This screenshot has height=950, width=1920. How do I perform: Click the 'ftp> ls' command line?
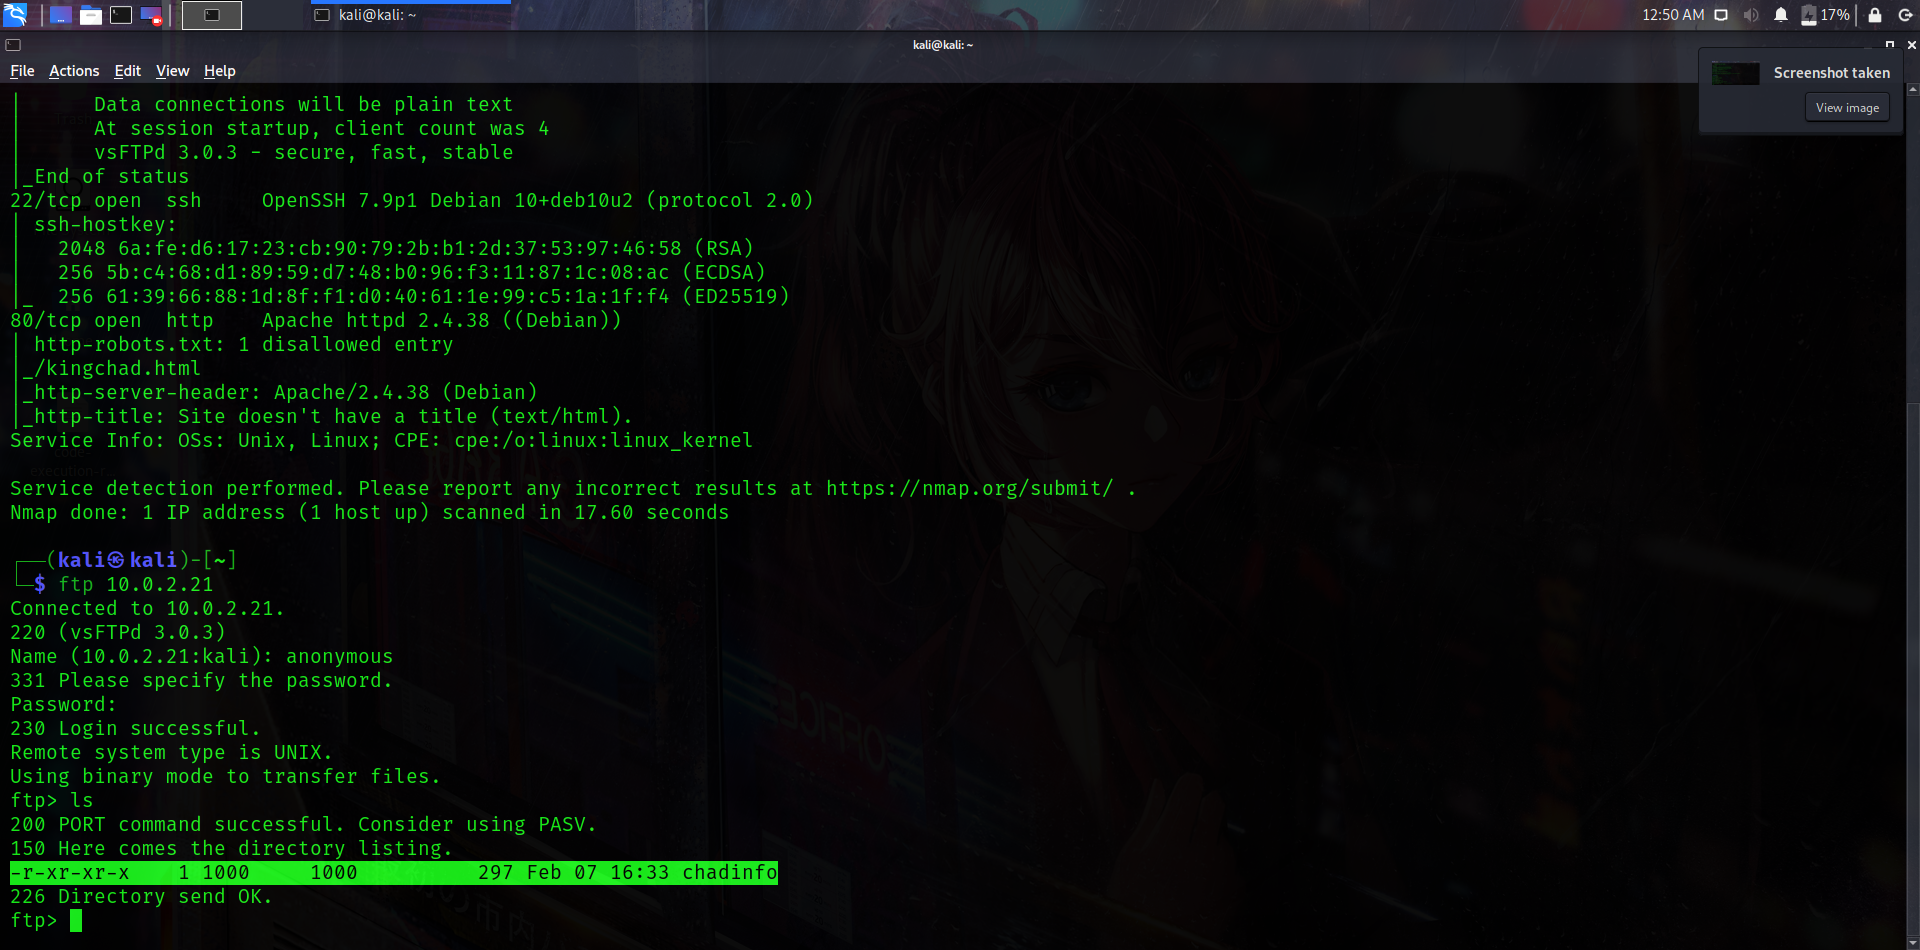click(52, 801)
